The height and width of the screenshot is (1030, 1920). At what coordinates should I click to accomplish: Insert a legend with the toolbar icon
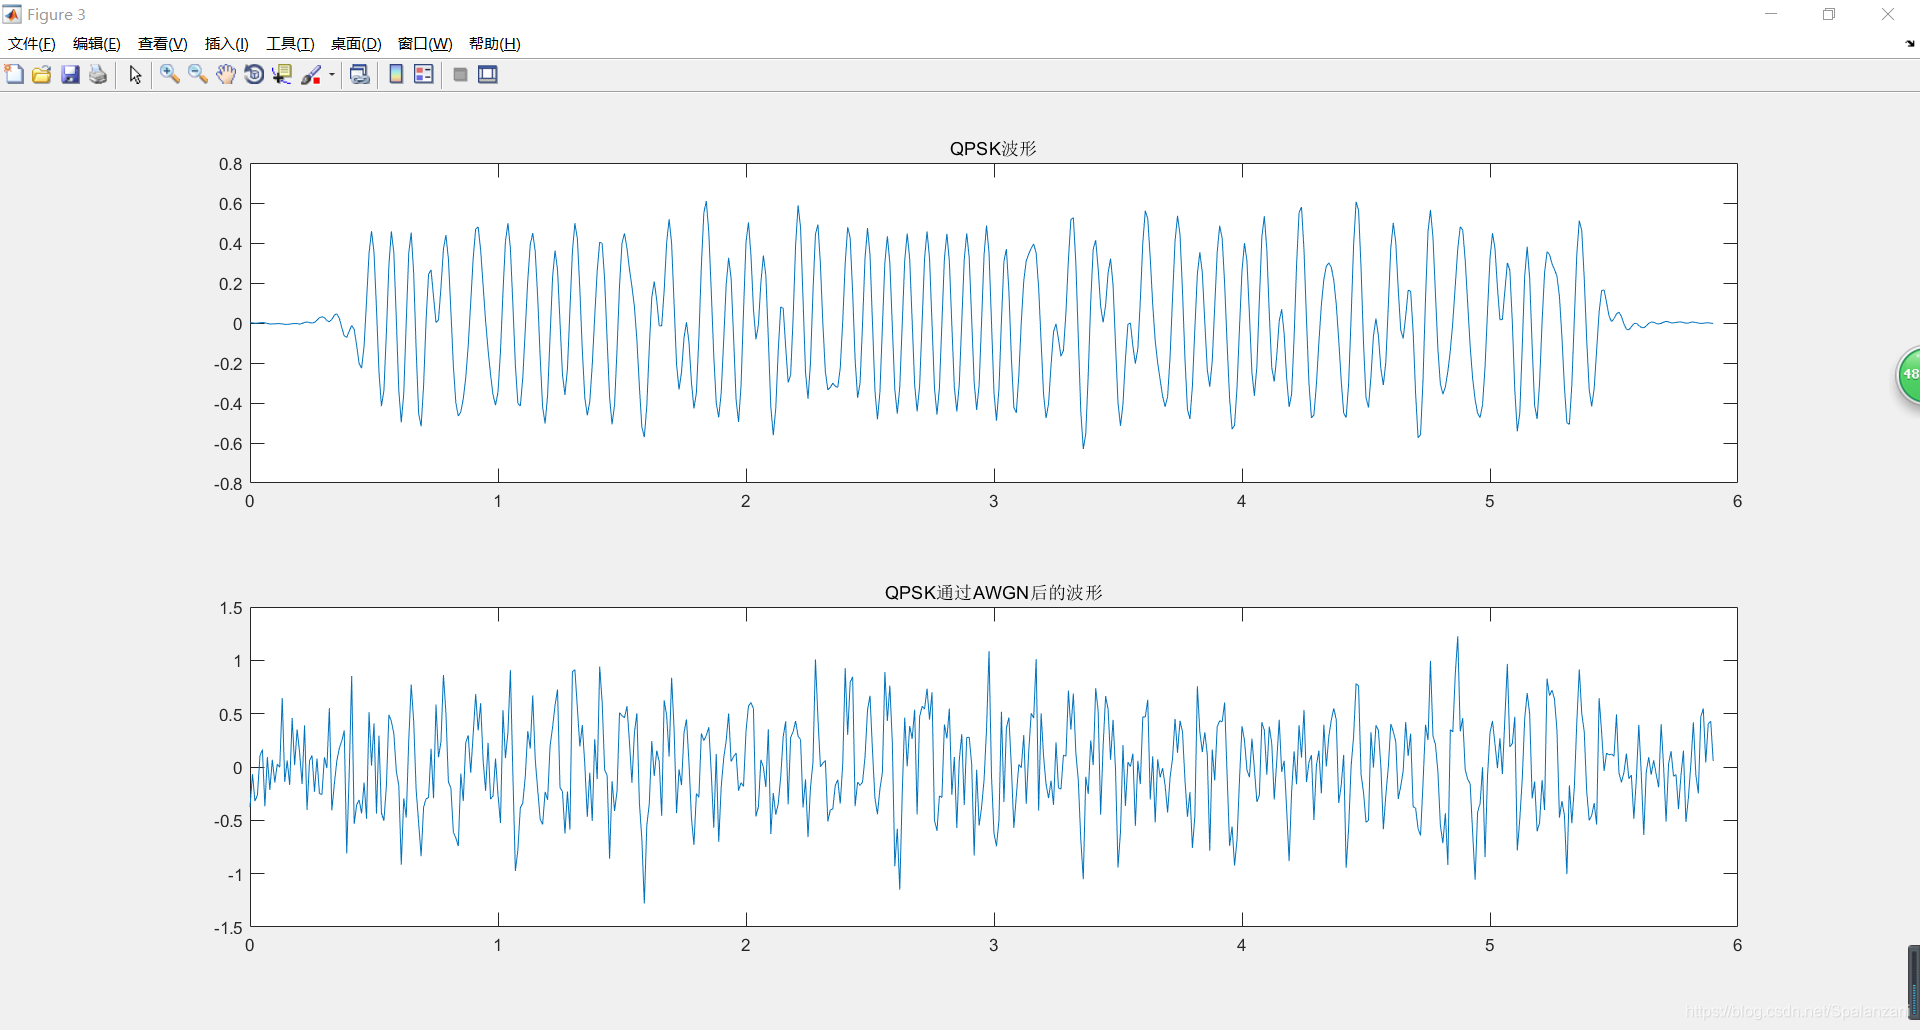click(x=424, y=75)
